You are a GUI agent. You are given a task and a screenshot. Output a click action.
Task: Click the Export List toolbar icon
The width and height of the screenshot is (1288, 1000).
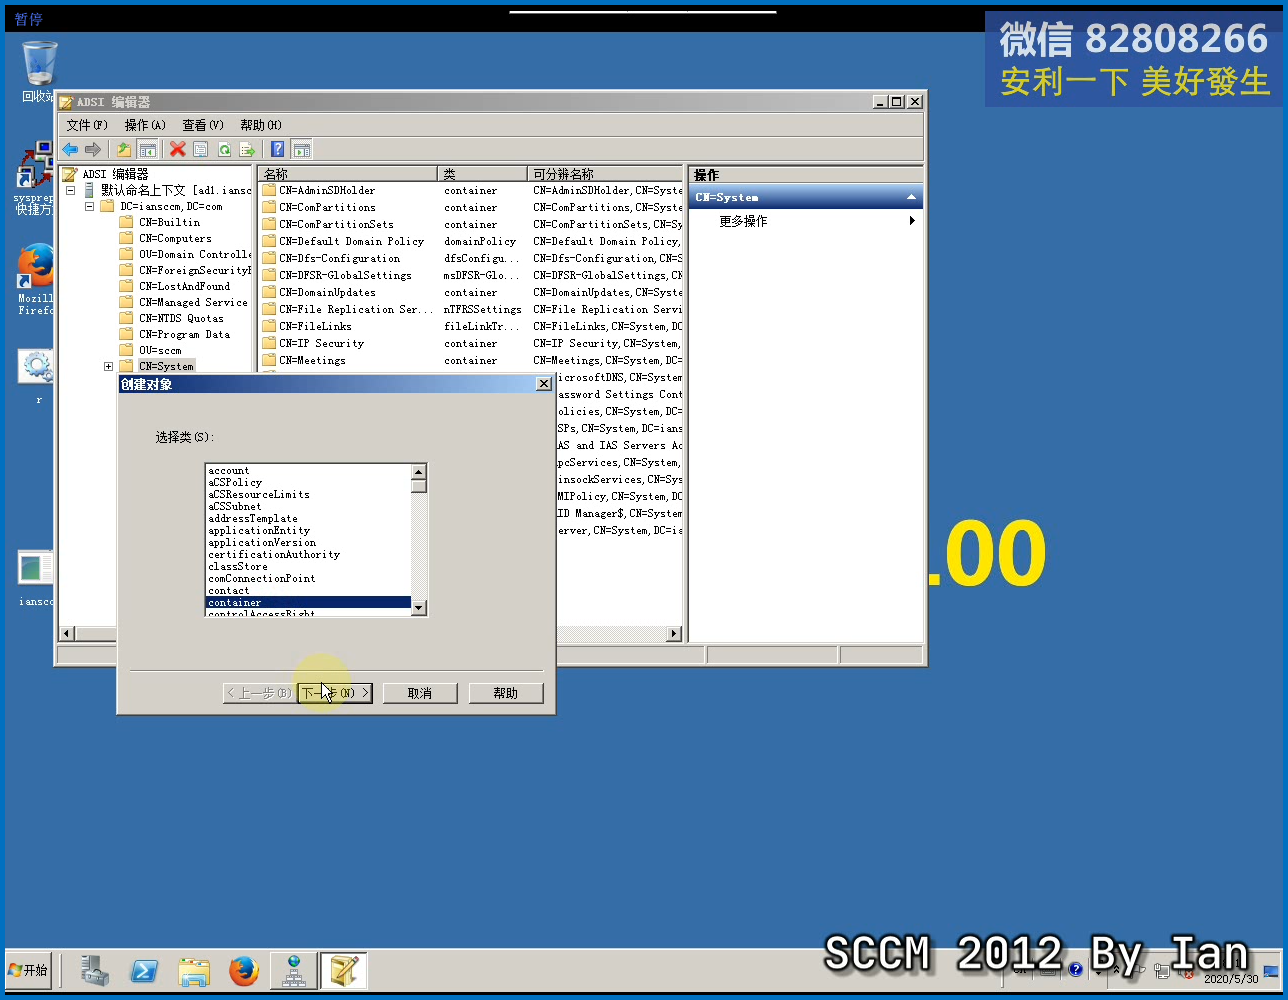click(247, 149)
